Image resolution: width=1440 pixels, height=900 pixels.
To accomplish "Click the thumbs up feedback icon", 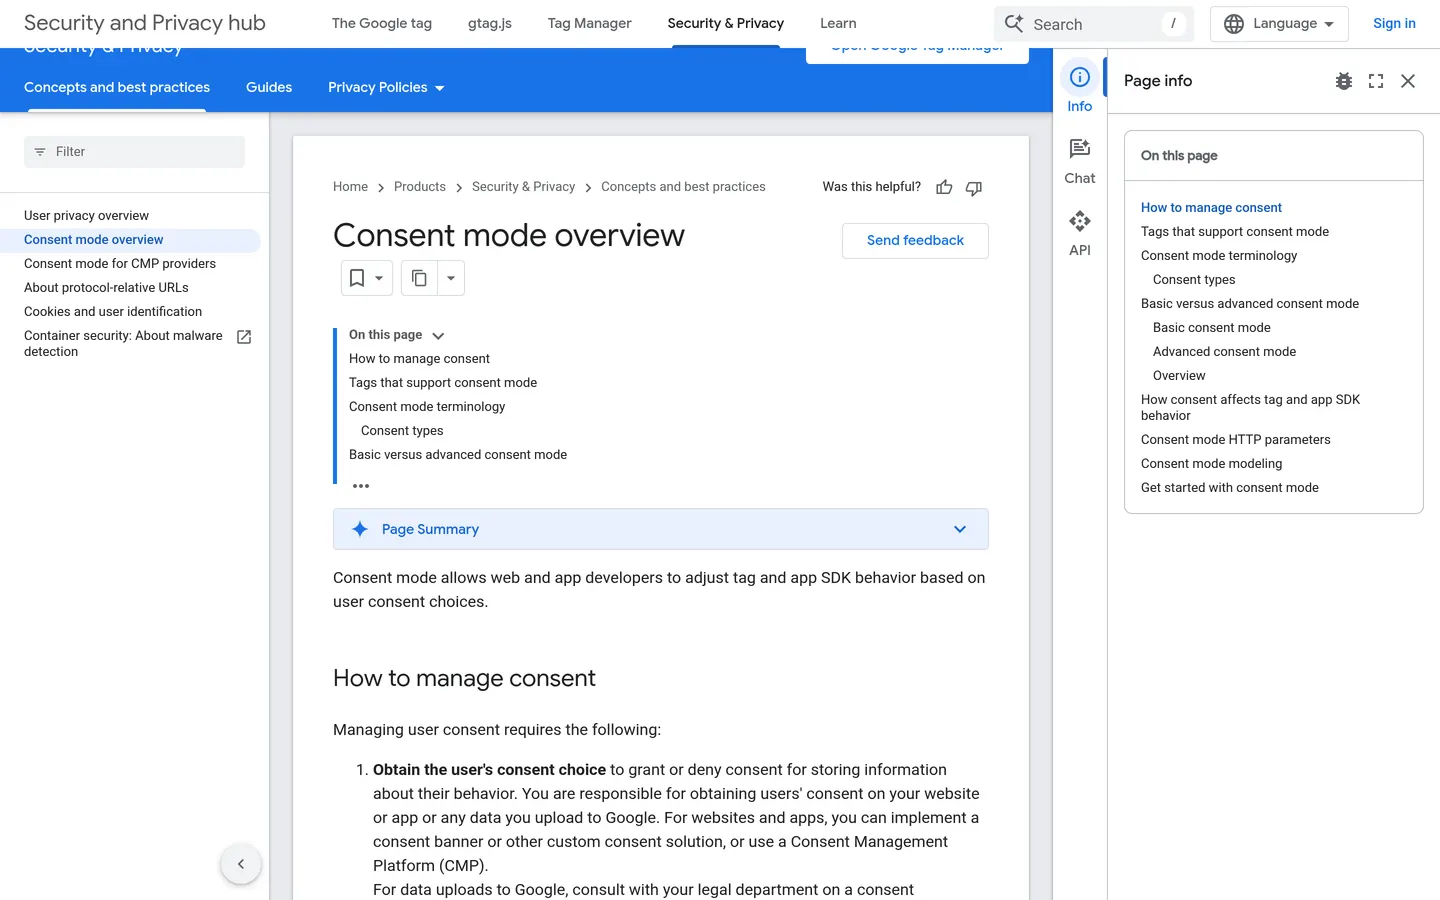I will point(943,187).
